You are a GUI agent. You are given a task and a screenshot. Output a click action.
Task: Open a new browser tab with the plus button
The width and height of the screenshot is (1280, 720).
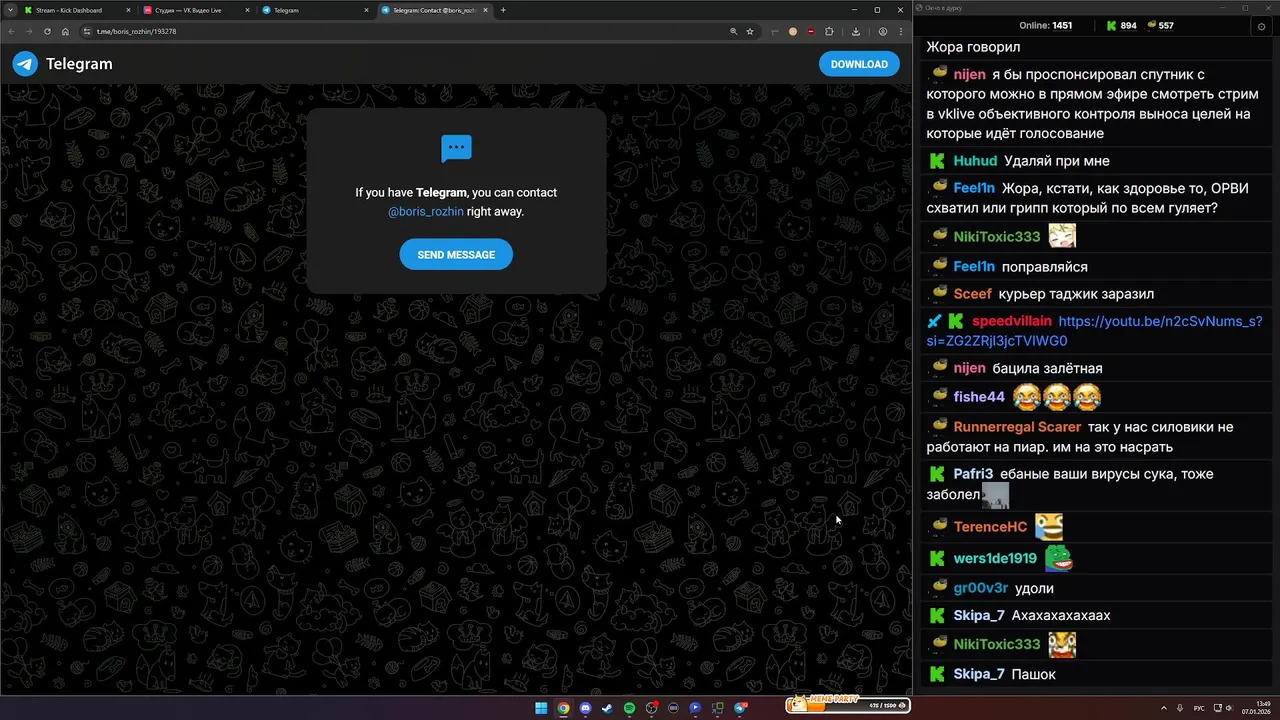[503, 10]
